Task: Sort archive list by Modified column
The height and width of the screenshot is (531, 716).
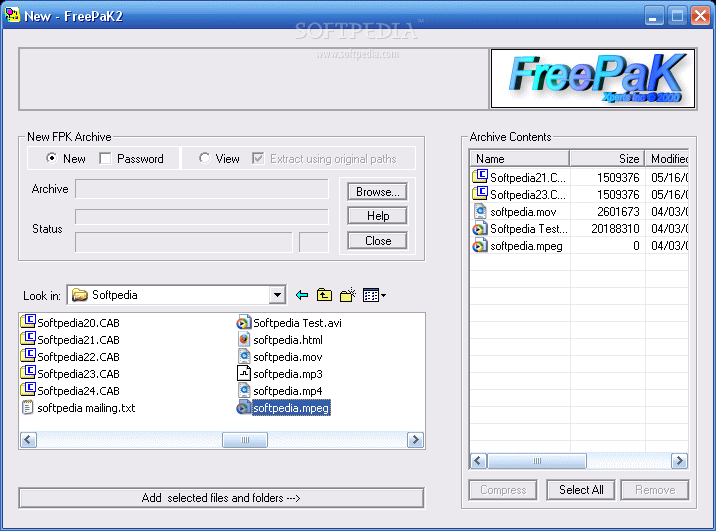Action: [x=667, y=158]
